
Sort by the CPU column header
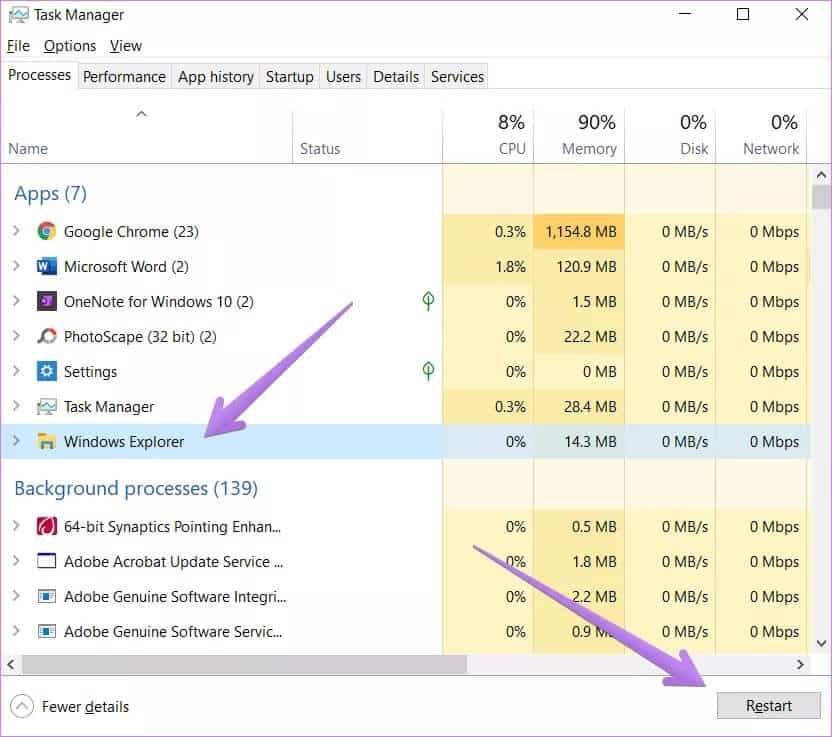pyautogui.click(x=488, y=135)
